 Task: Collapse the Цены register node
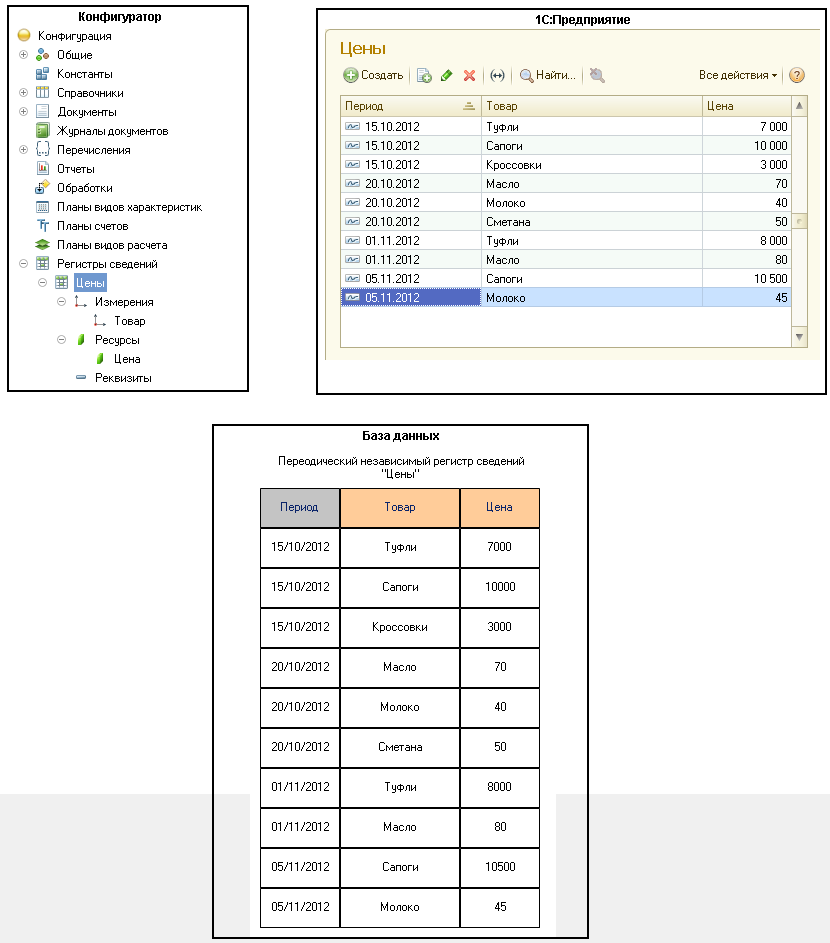coord(43,283)
